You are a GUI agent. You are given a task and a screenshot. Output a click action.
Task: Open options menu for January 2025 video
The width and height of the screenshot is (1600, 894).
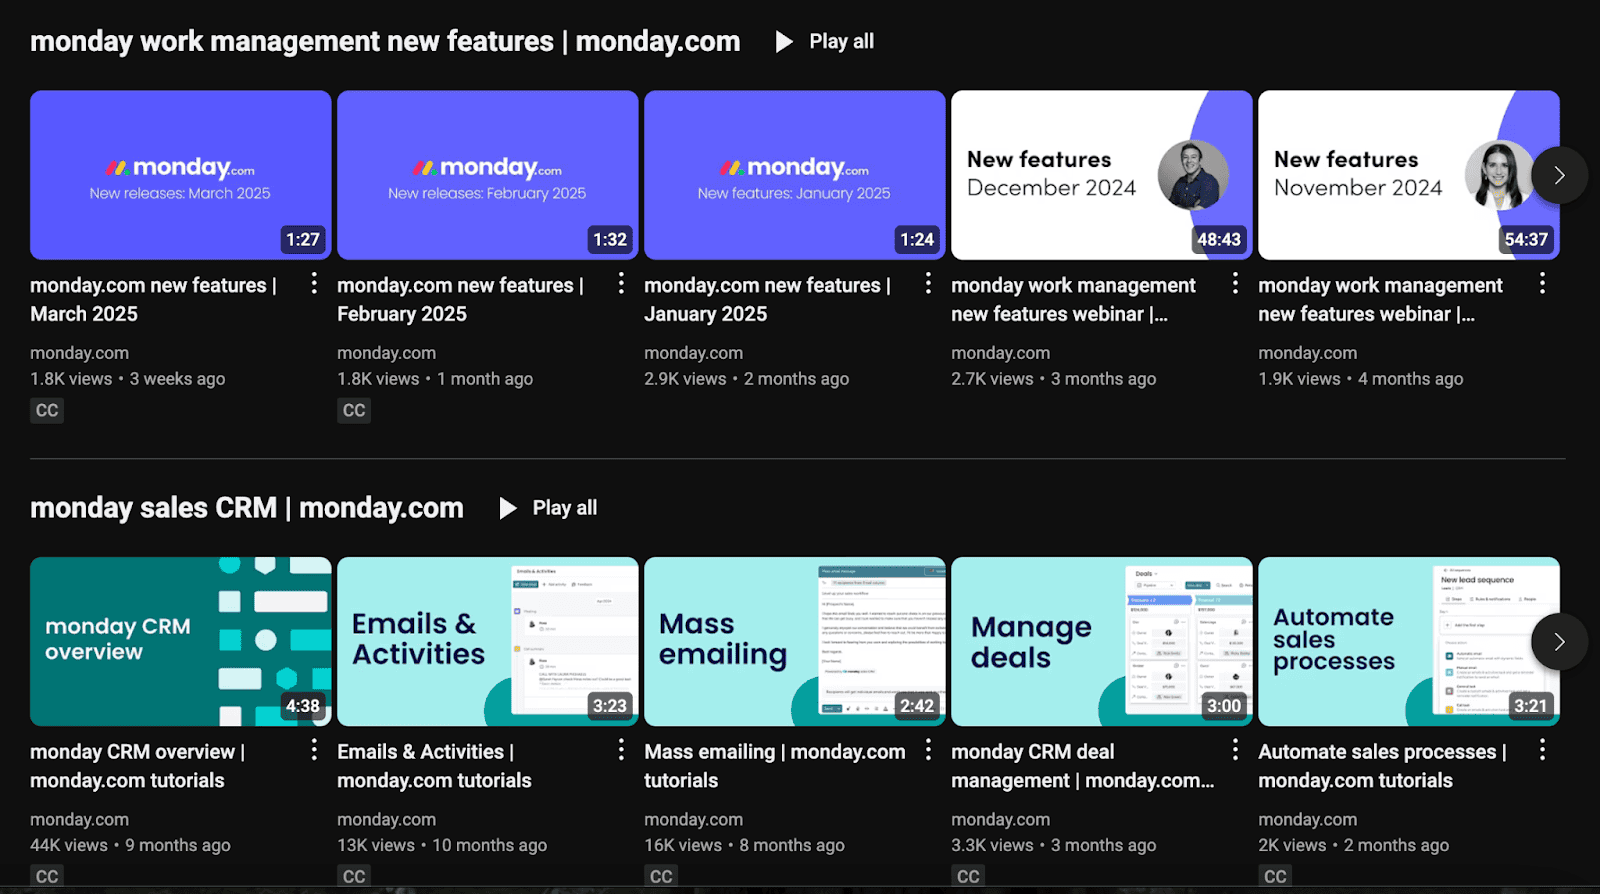(x=928, y=284)
